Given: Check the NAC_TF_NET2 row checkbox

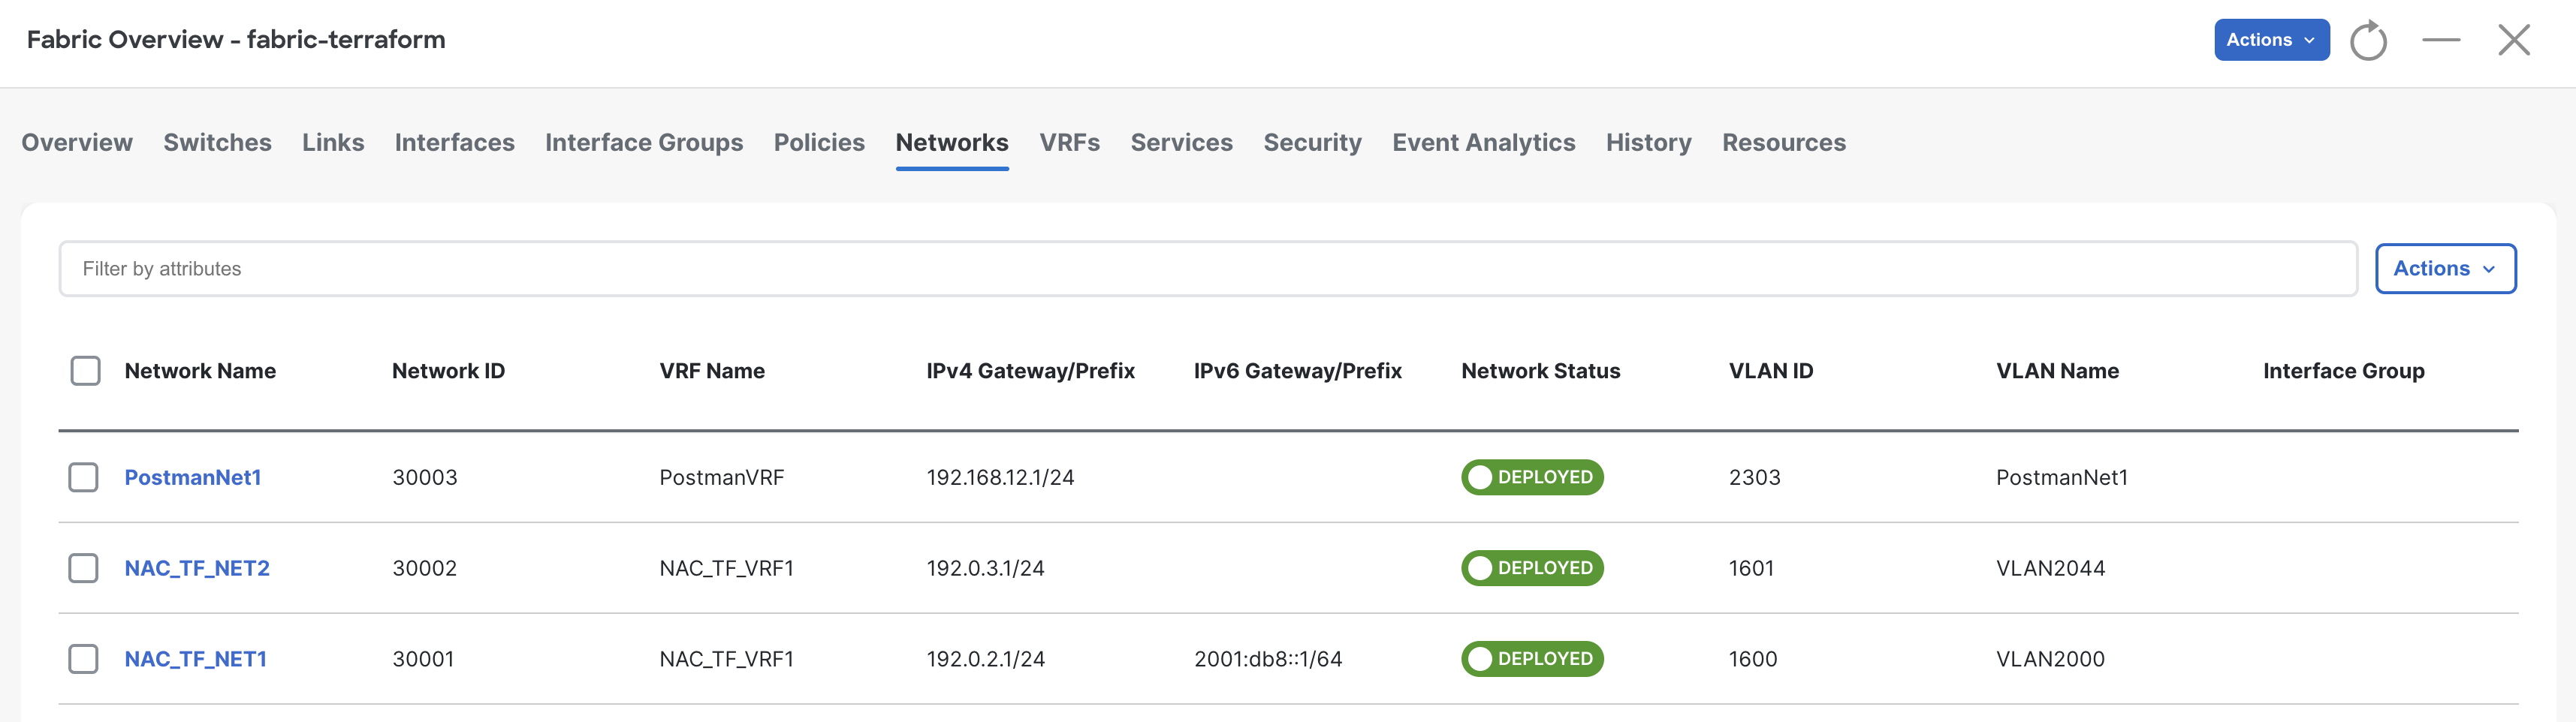Looking at the screenshot, I should pos(84,568).
